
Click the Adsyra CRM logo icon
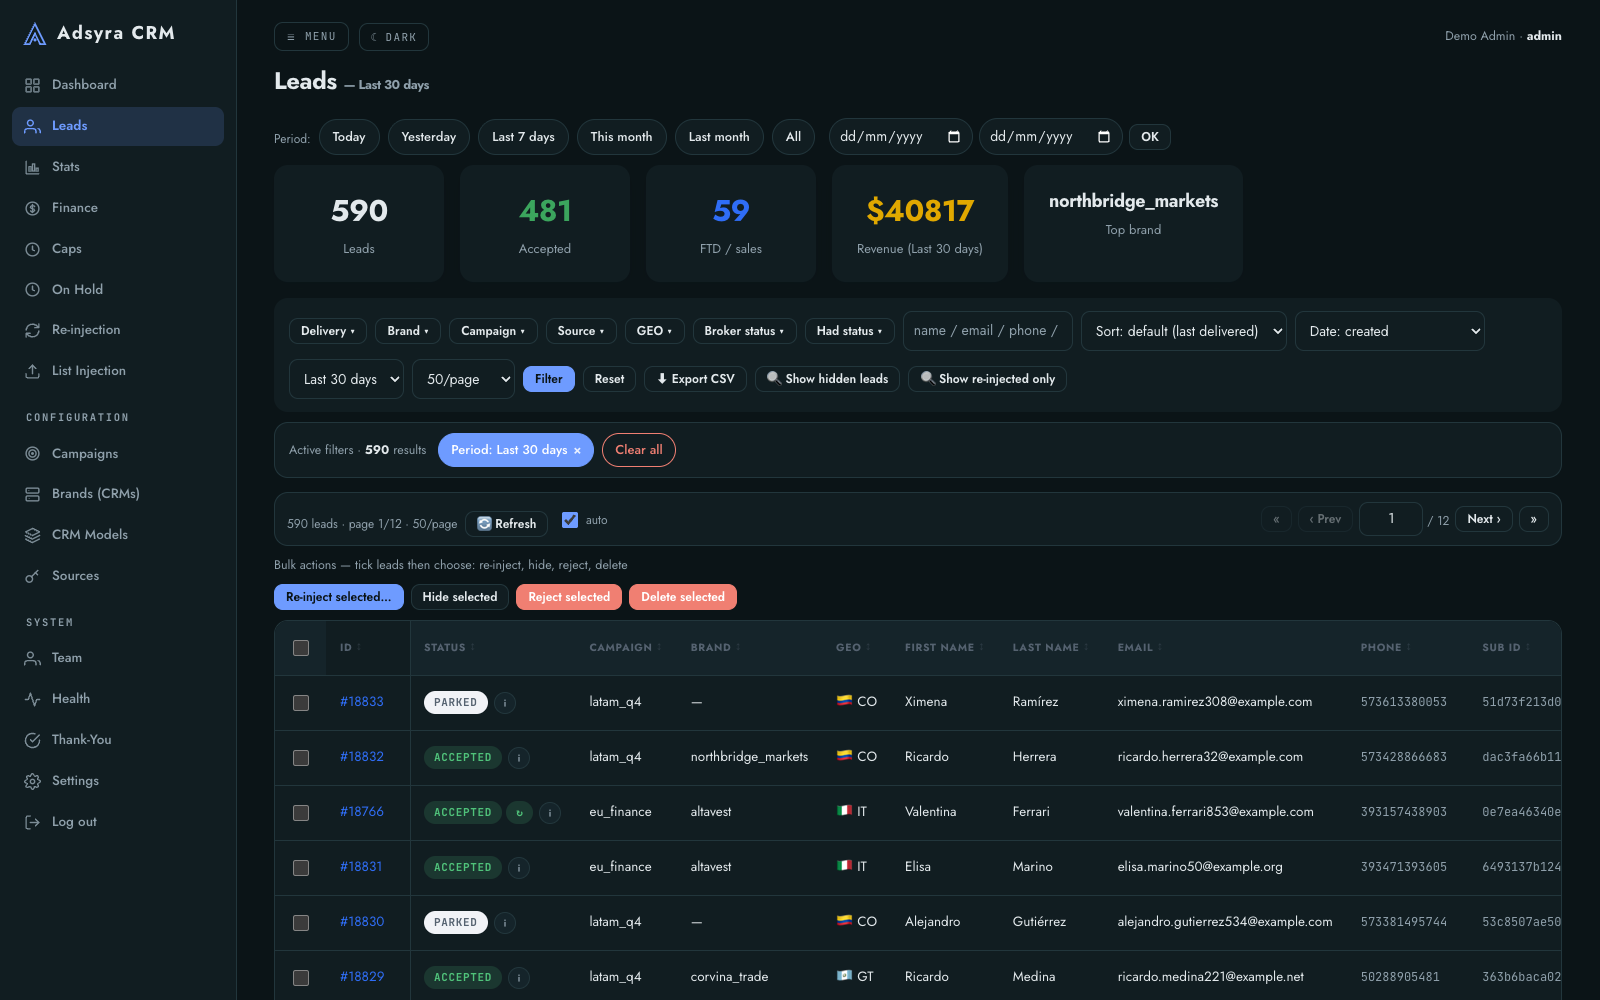[35, 35]
